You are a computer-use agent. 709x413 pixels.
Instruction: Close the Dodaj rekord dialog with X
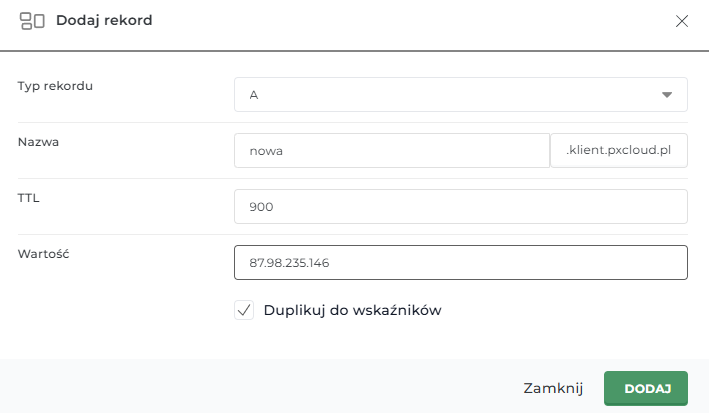682,20
